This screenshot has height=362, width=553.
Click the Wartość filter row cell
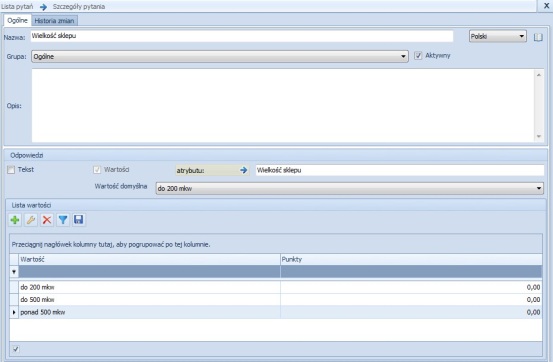click(x=150, y=272)
